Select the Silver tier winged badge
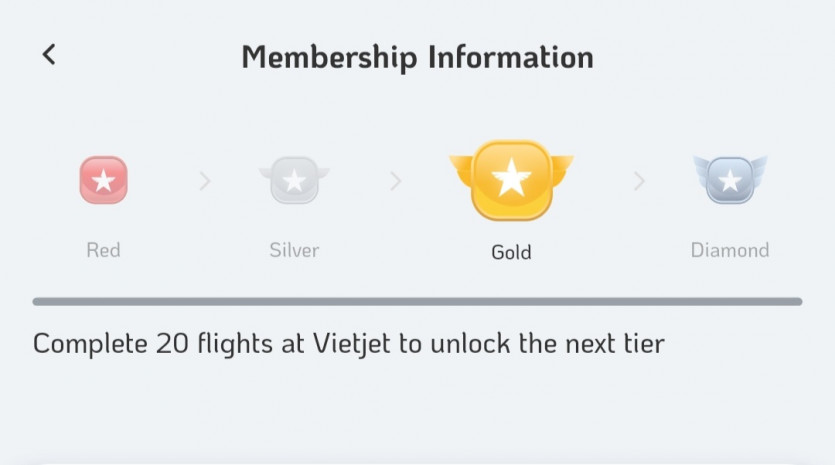 tap(294, 180)
